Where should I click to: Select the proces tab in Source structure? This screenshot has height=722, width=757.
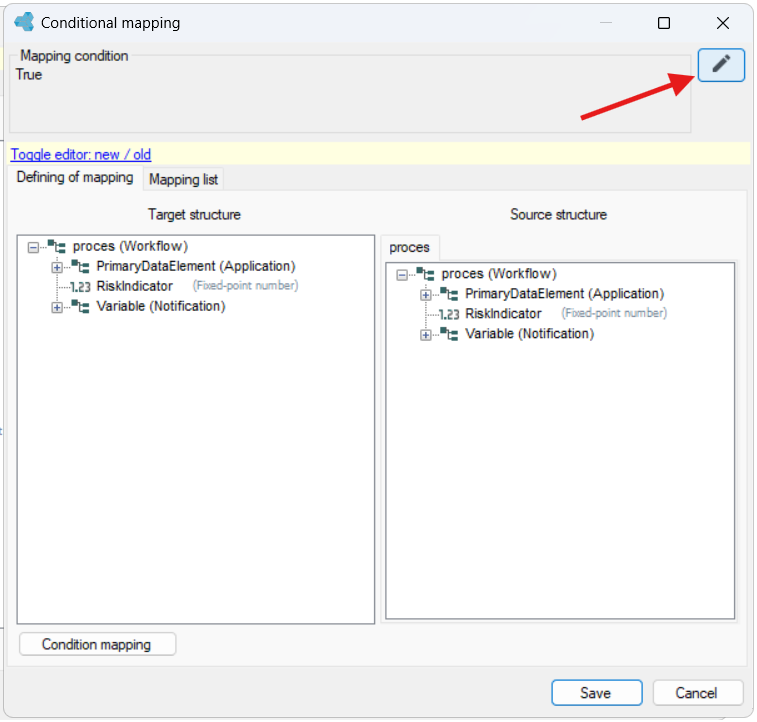409,248
